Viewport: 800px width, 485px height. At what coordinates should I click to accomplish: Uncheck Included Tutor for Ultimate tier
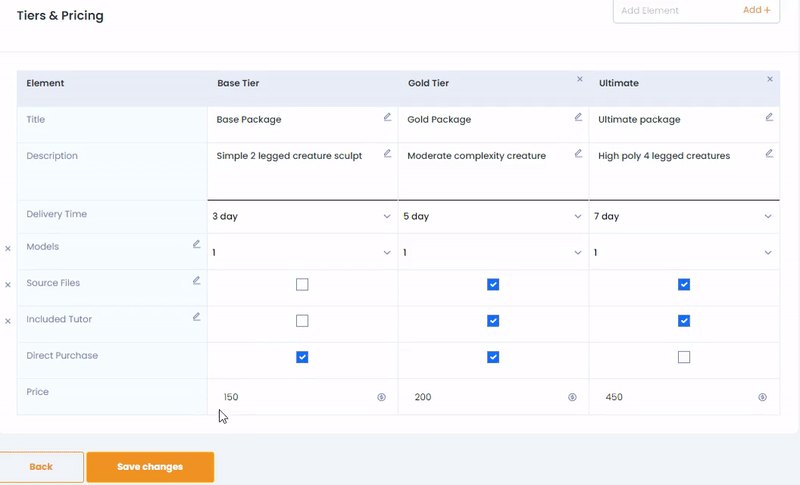pyautogui.click(x=684, y=321)
